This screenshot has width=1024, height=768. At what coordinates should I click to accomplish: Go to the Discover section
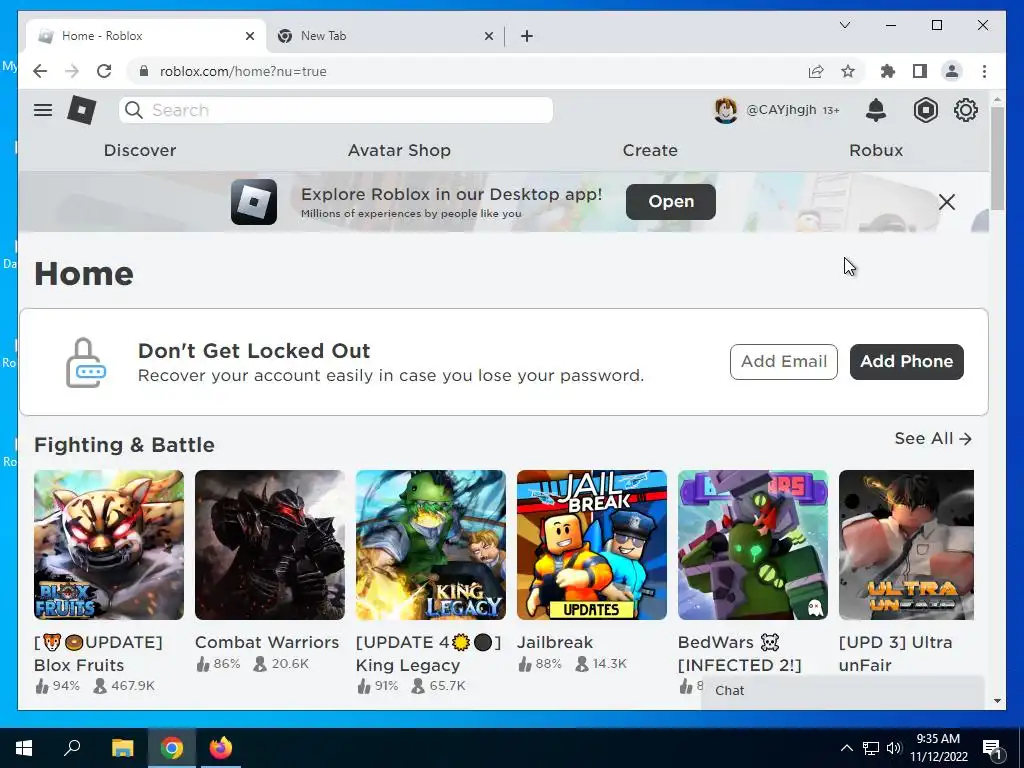click(x=140, y=150)
